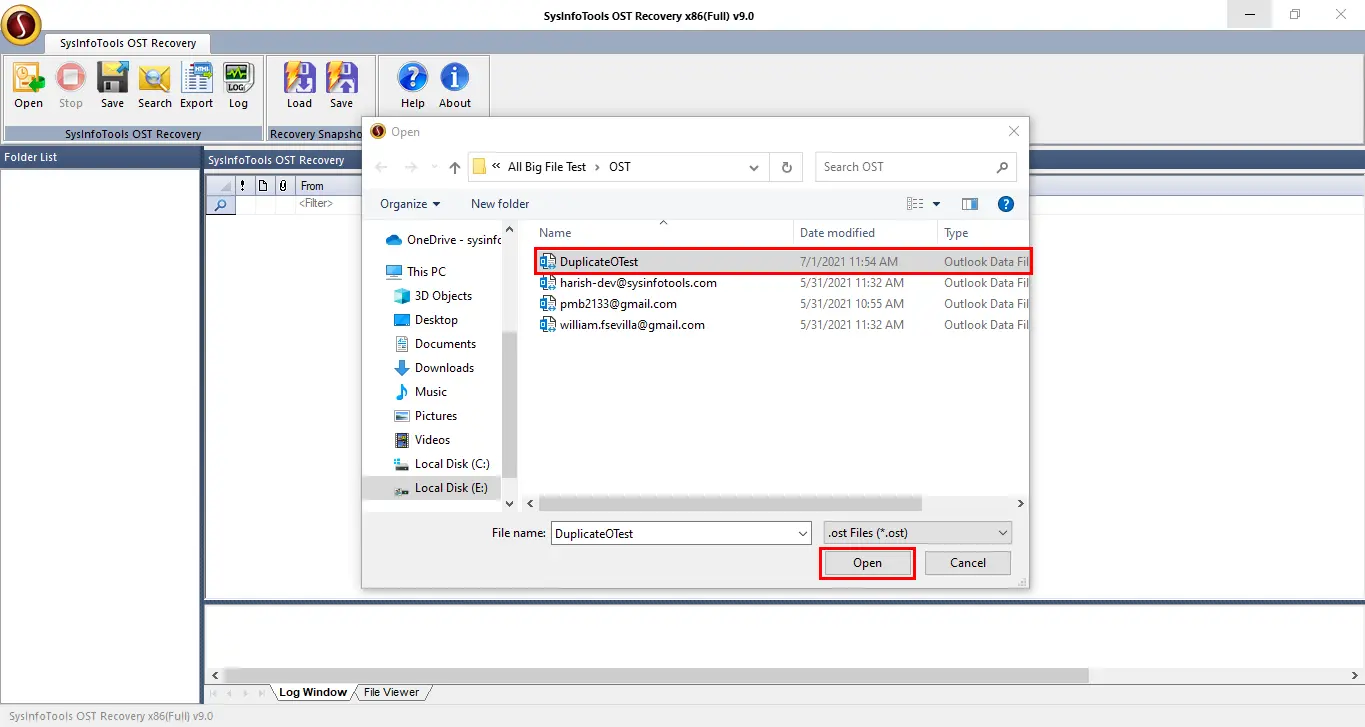Select OneDrive in navigation pane
1365x727 pixels.
click(x=443, y=240)
